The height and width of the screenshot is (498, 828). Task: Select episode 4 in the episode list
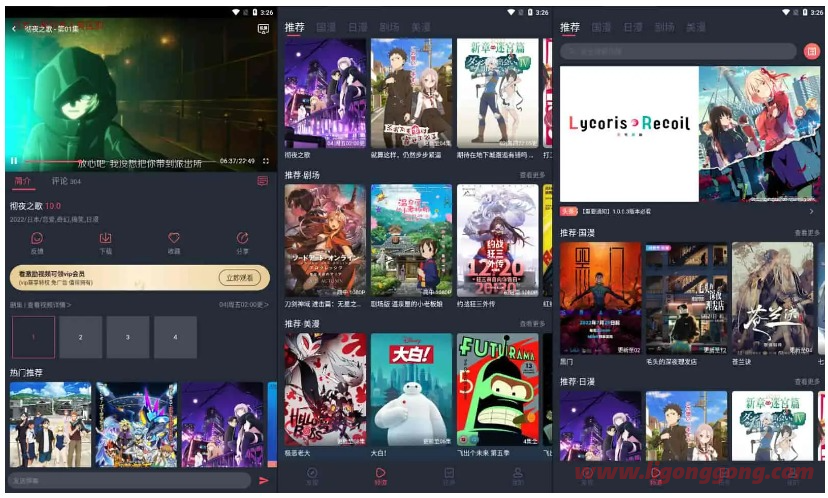[x=175, y=337]
